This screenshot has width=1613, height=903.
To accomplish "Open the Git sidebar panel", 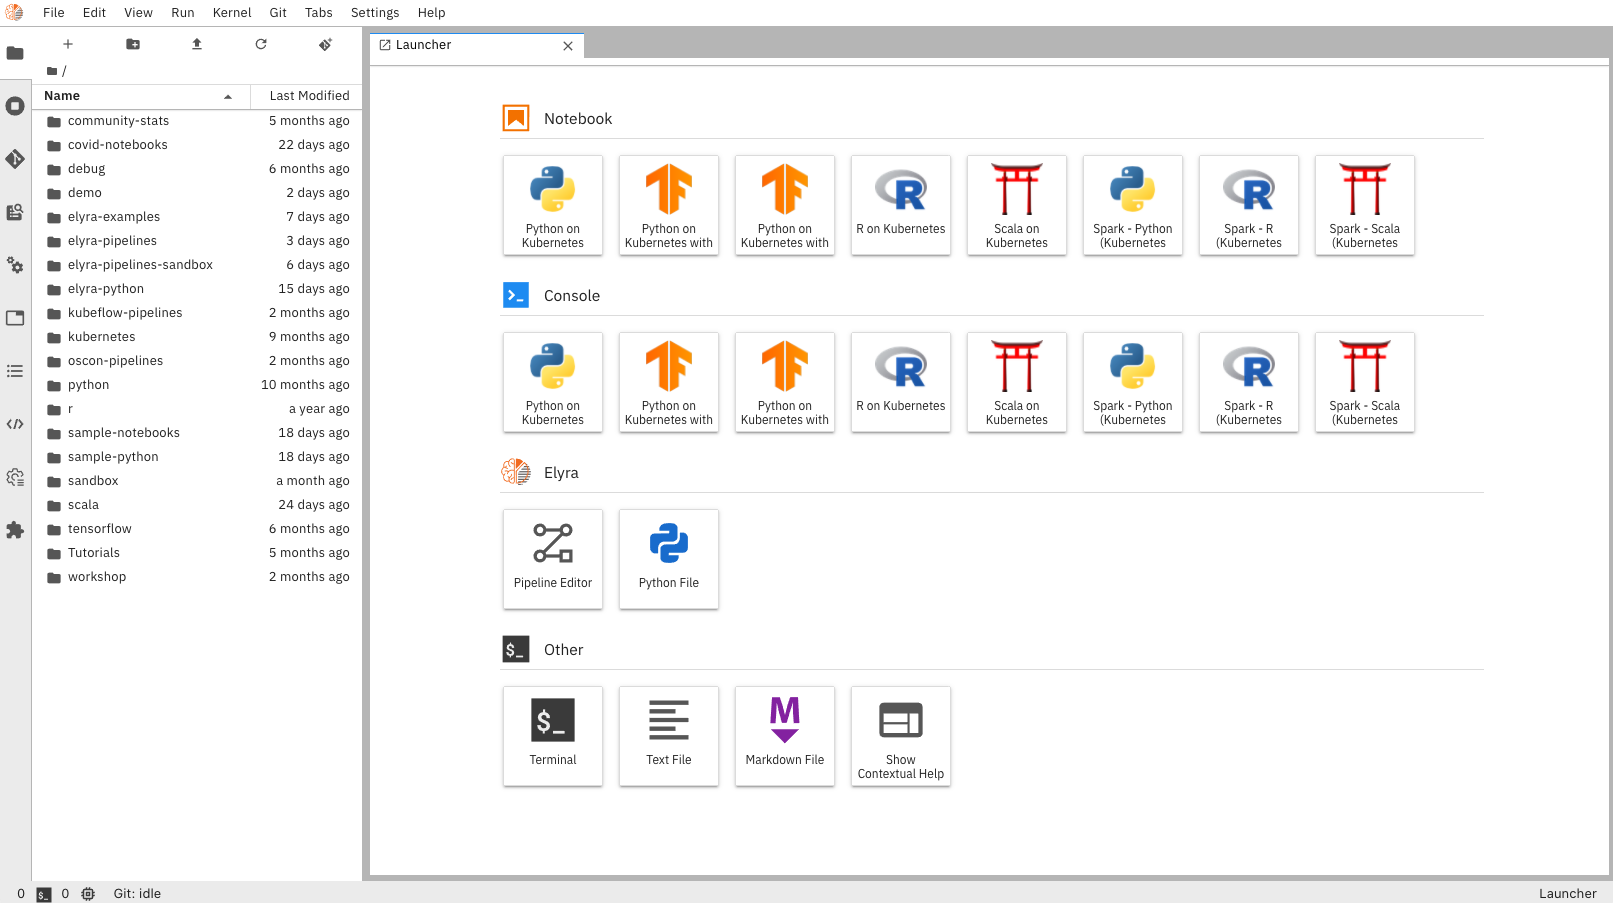I will point(15,159).
